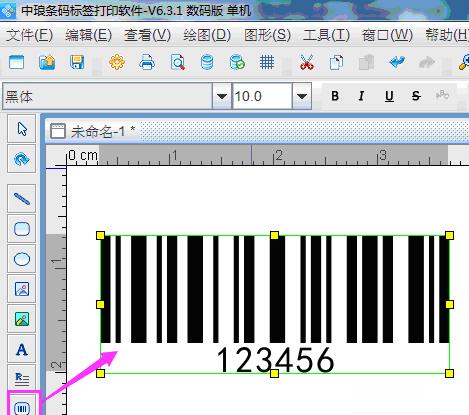This screenshot has height=415, width=469.
Task: Toggle strikethrough formatting
Action: (x=416, y=96)
